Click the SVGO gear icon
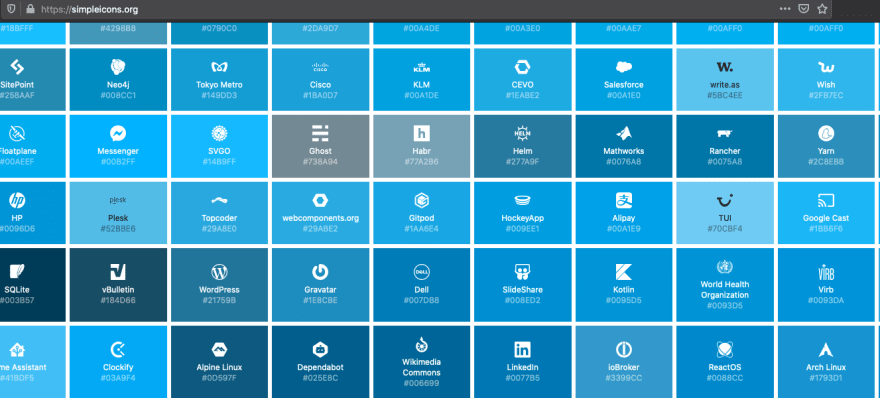 click(219, 134)
